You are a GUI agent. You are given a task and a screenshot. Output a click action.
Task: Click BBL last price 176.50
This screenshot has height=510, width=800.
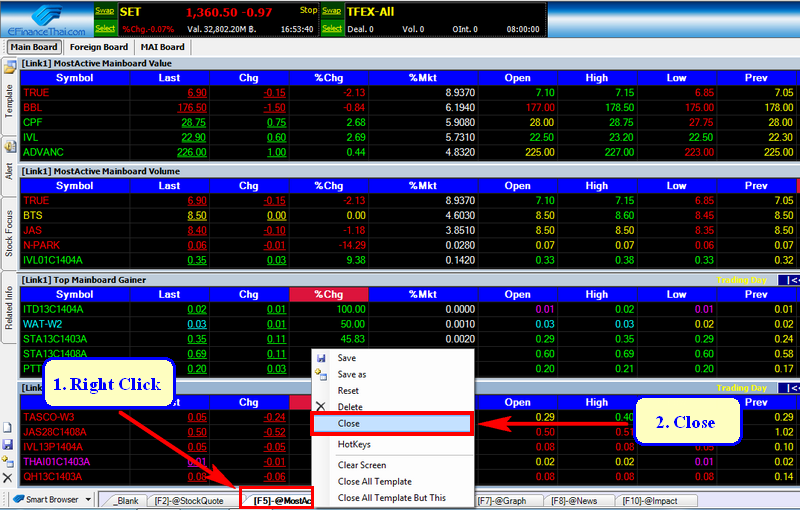tap(192, 108)
